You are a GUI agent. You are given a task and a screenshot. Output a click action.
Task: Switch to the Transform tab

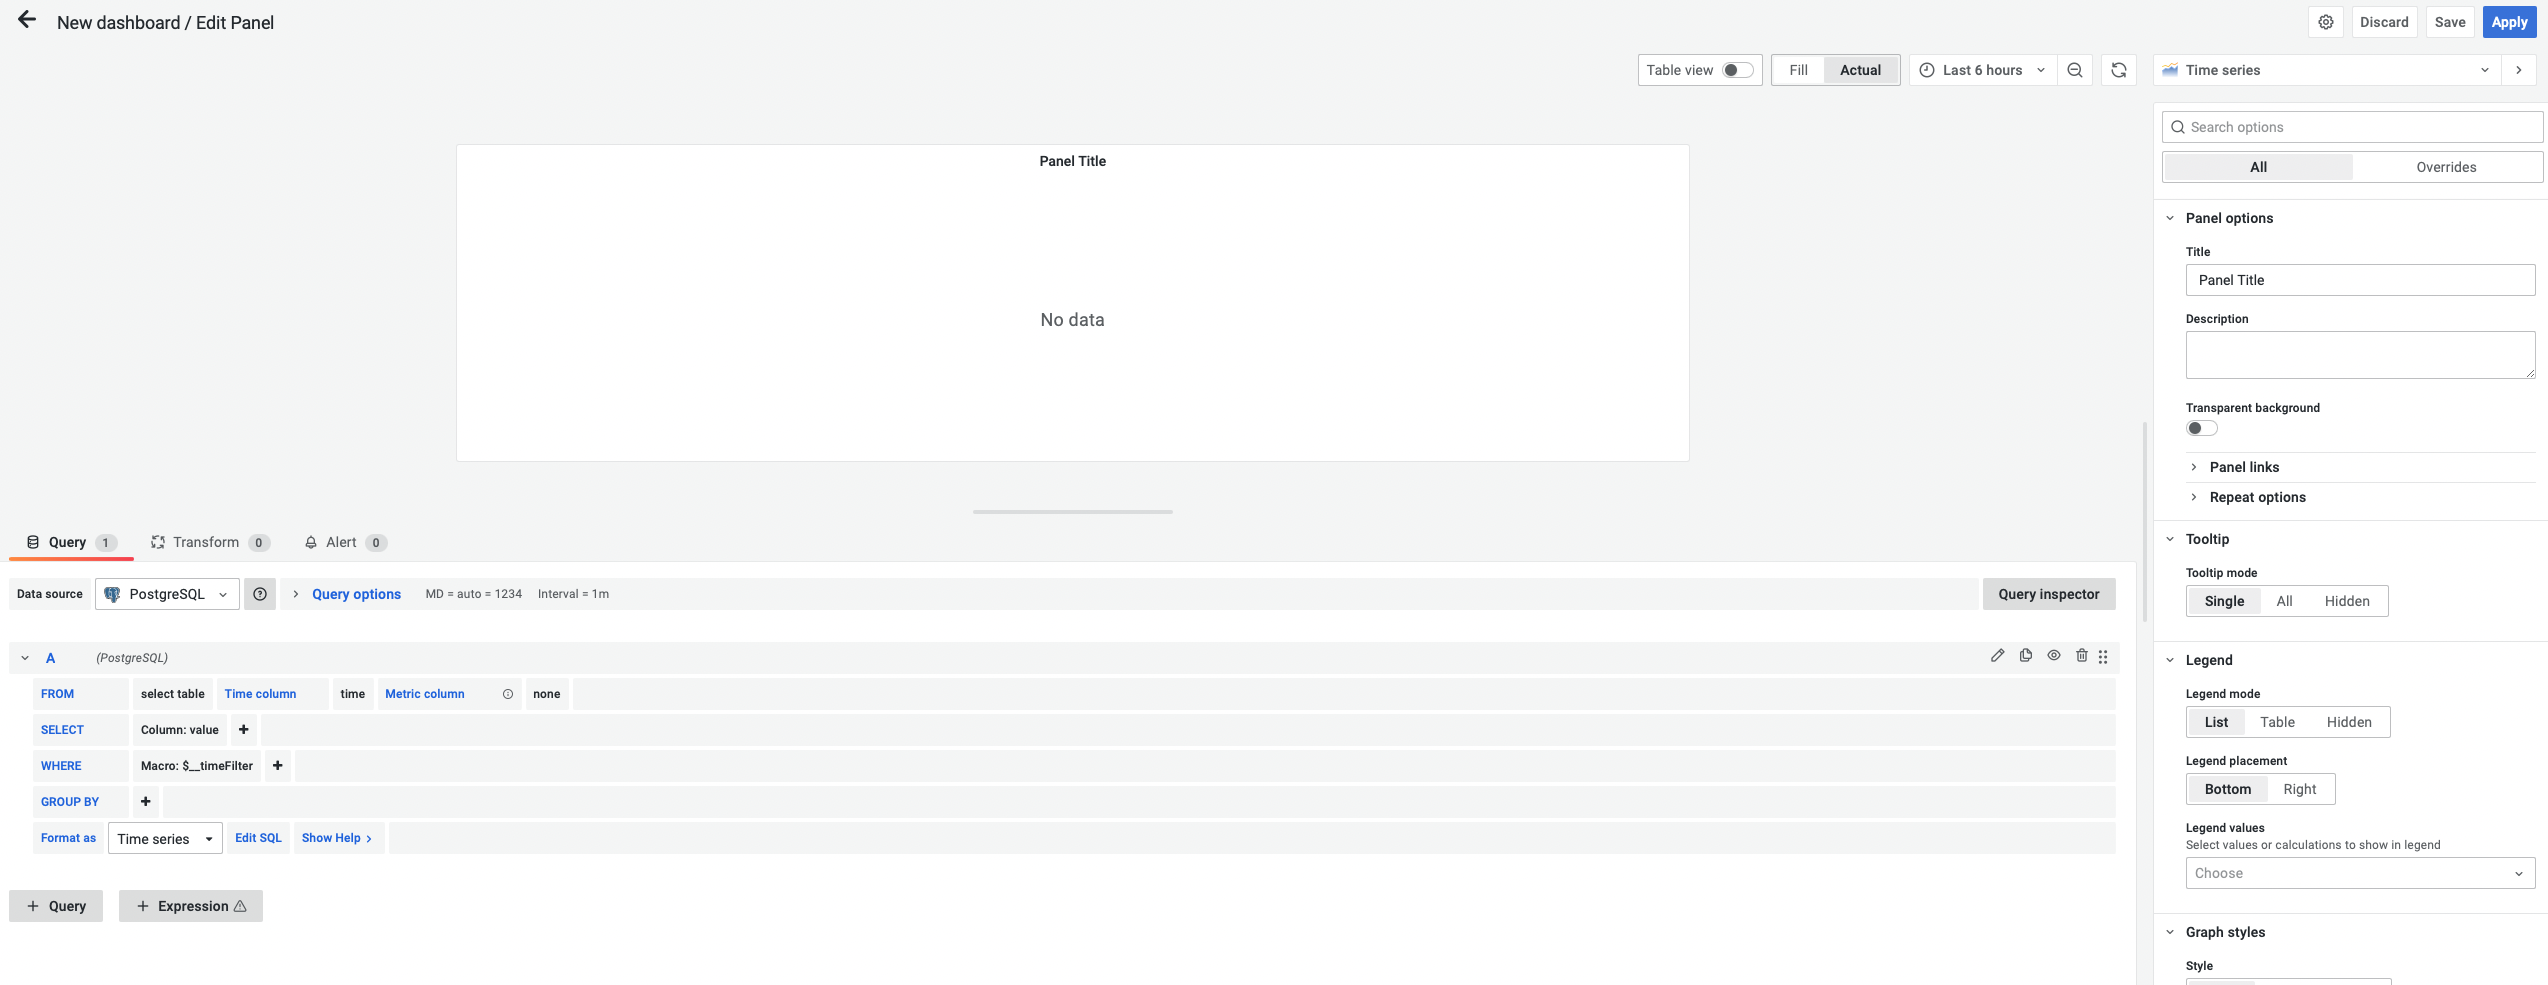[206, 542]
